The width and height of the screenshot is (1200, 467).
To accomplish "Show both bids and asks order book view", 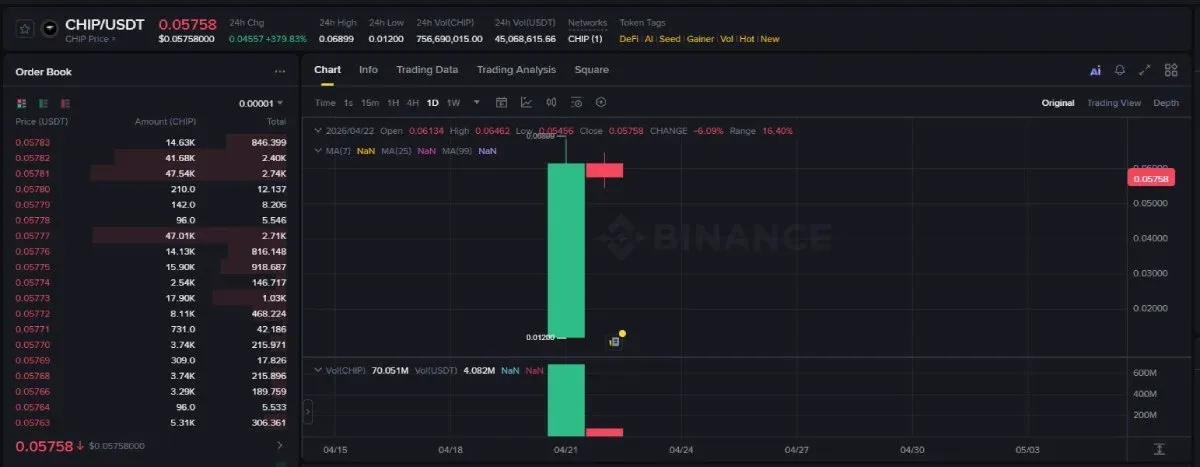I will 22,103.
